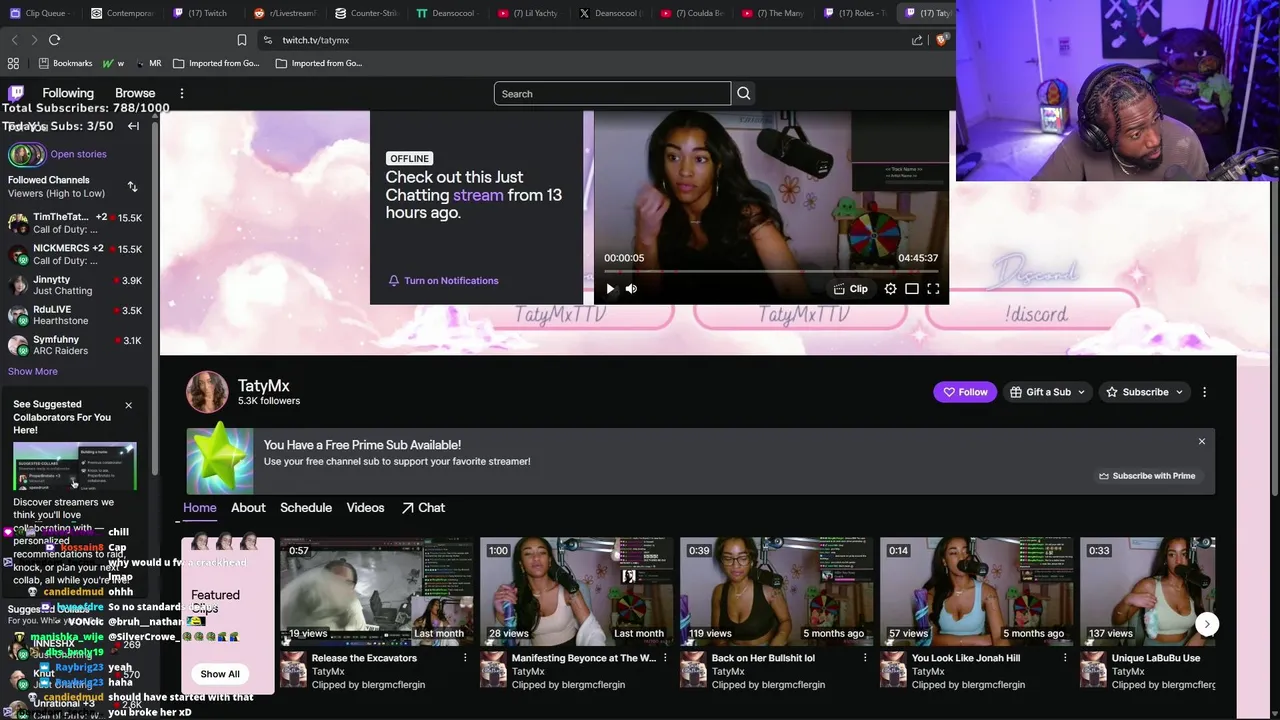Switch to the Schedule tab
1280x720 pixels.
click(306, 508)
